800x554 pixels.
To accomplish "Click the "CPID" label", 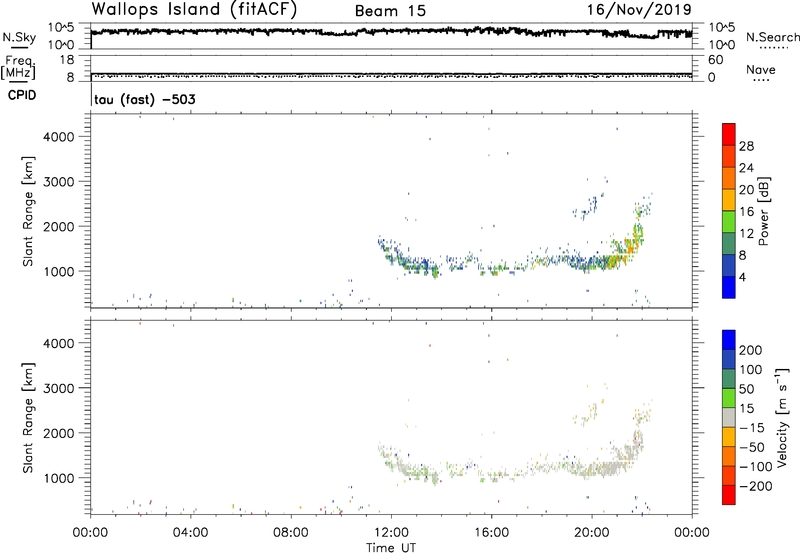I will [x=22, y=95].
